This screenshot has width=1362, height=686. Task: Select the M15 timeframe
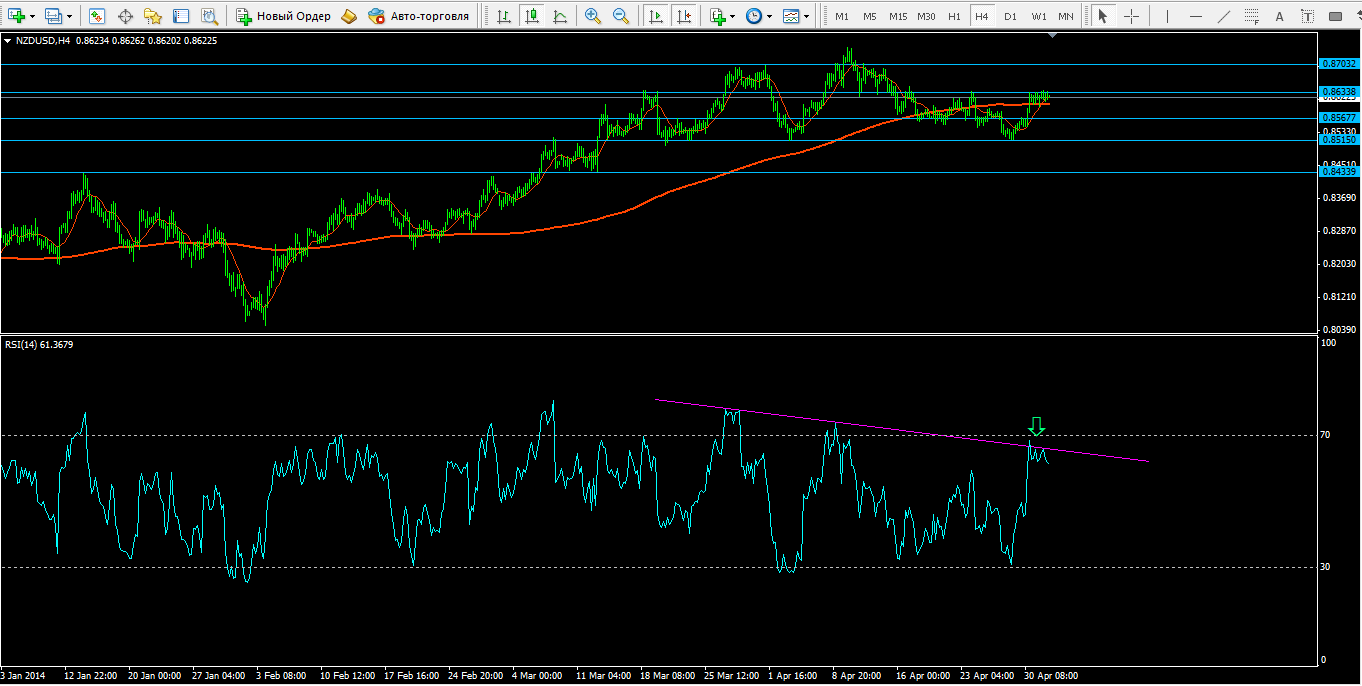coord(898,16)
